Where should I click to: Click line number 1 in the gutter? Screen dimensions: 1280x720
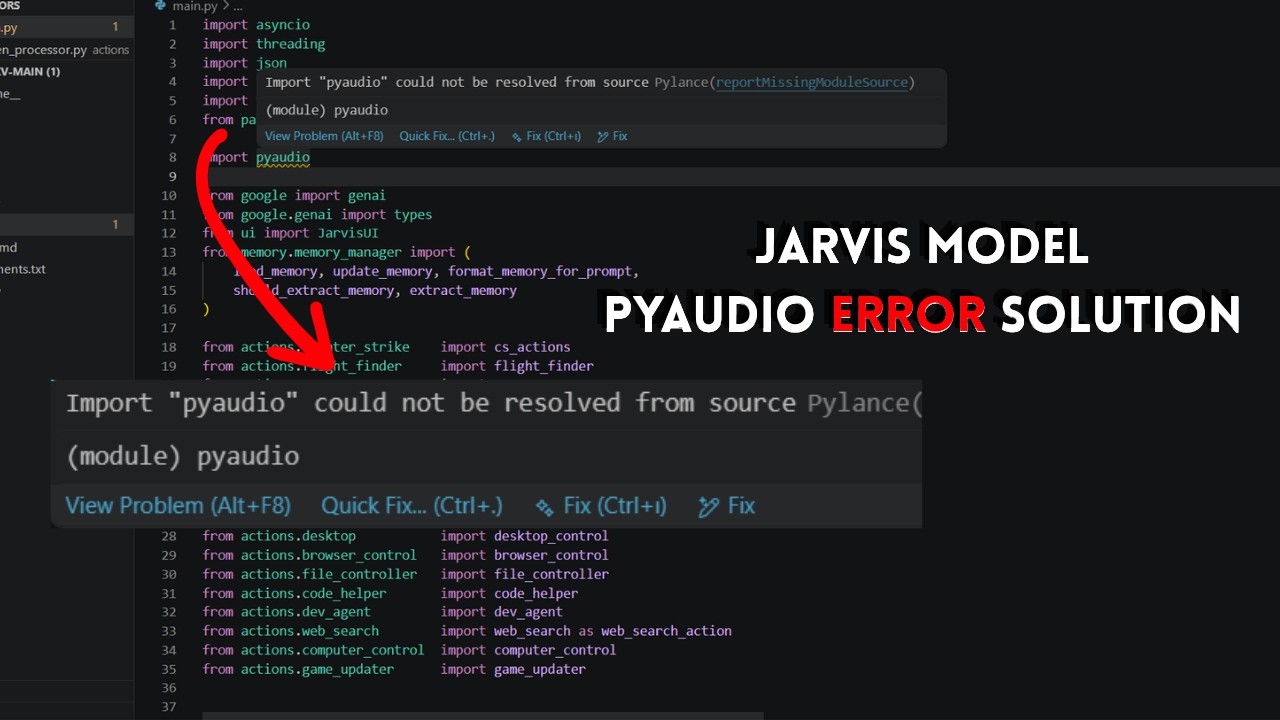(173, 24)
